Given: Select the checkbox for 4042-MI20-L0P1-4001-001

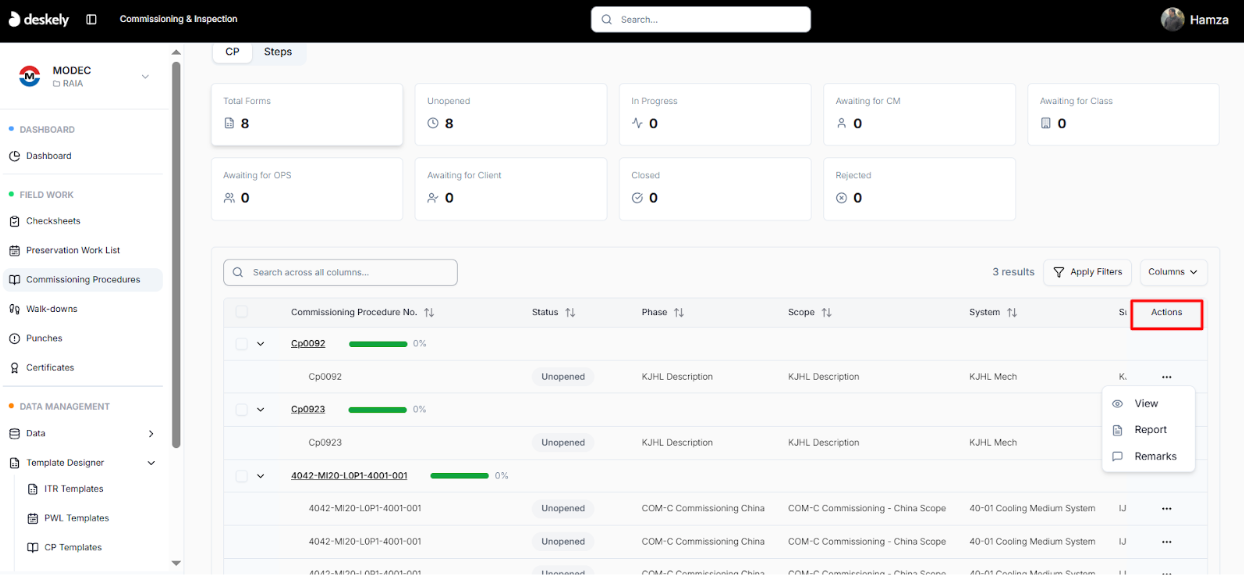Looking at the screenshot, I should 241,475.
